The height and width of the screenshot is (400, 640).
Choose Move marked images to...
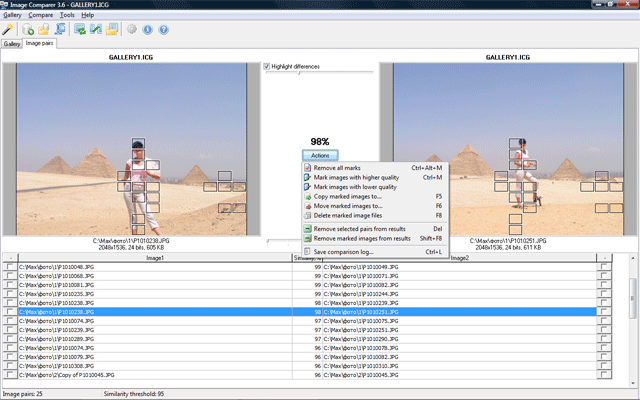[375, 206]
